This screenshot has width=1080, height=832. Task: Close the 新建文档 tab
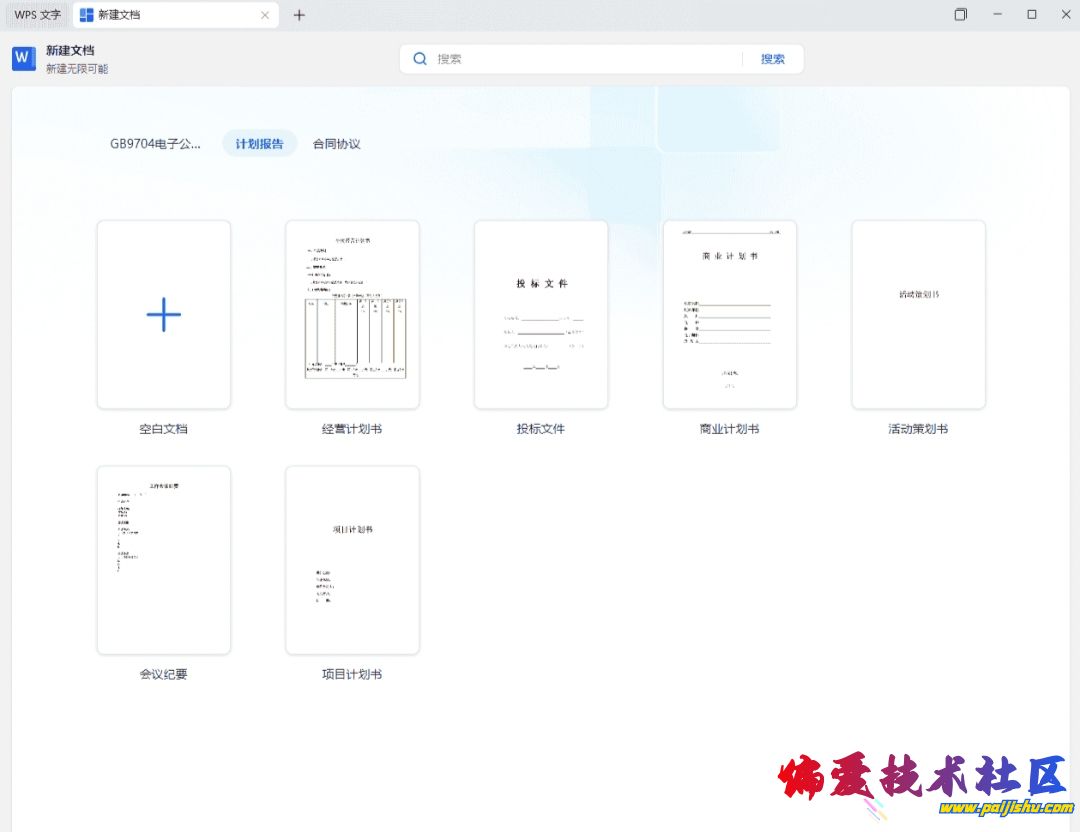[265, 15]
